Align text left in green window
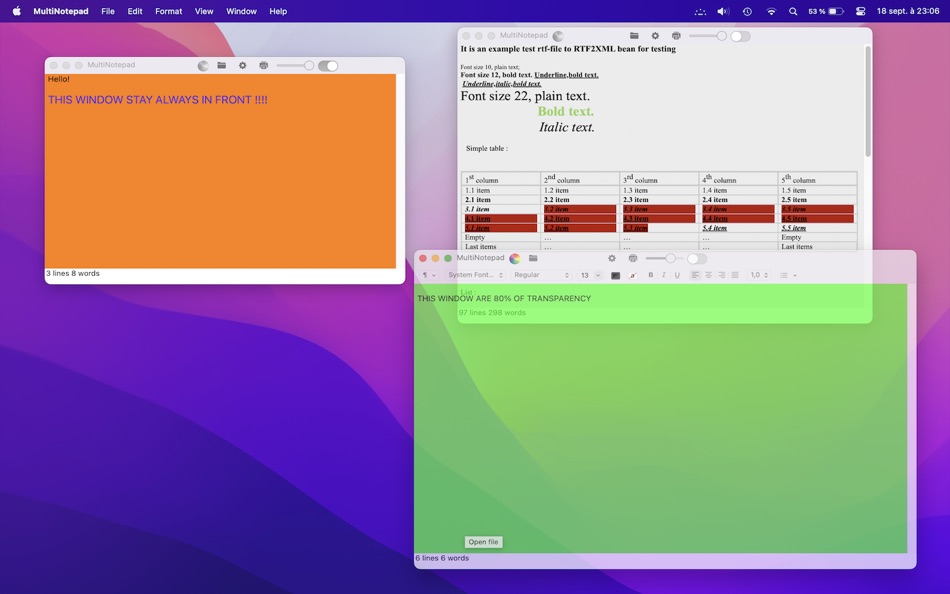 [x=696, y=275]
